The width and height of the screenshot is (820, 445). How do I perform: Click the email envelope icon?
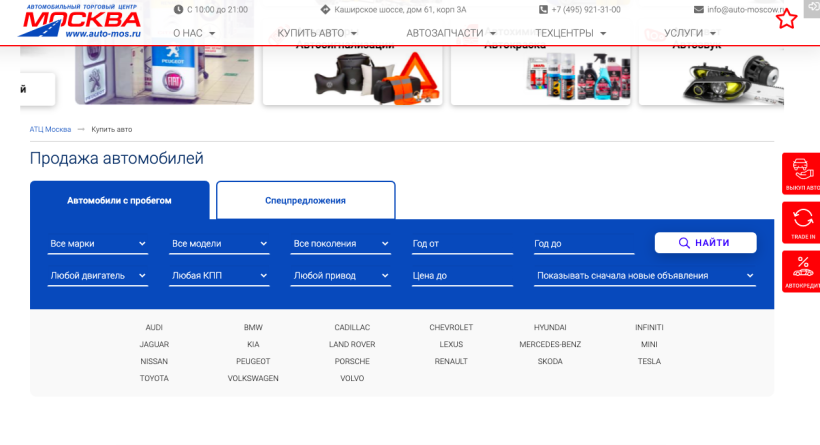point(699,9)
